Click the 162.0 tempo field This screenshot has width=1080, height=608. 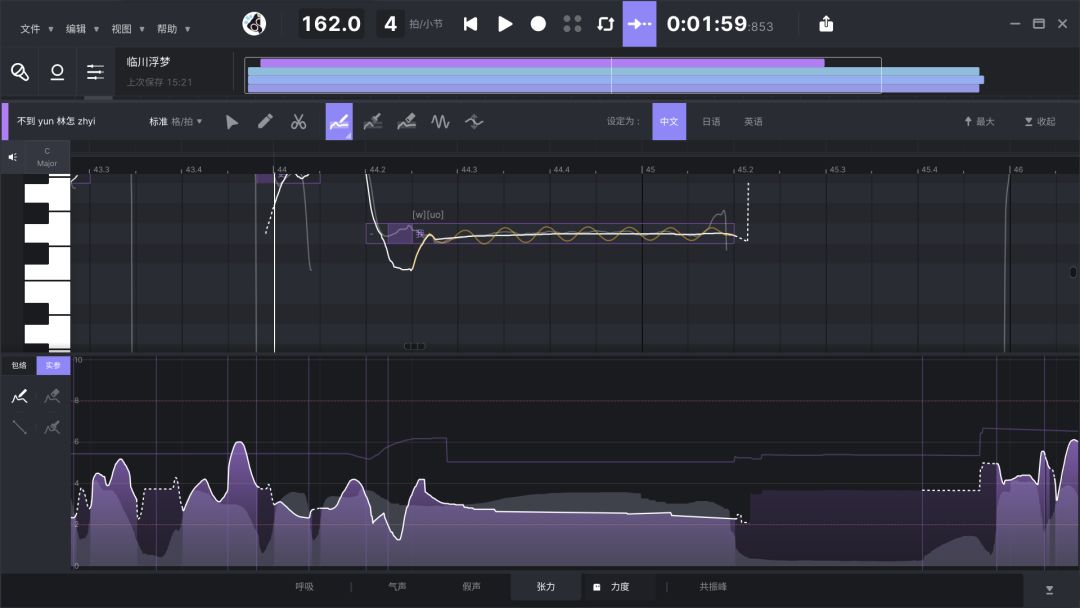331,24
